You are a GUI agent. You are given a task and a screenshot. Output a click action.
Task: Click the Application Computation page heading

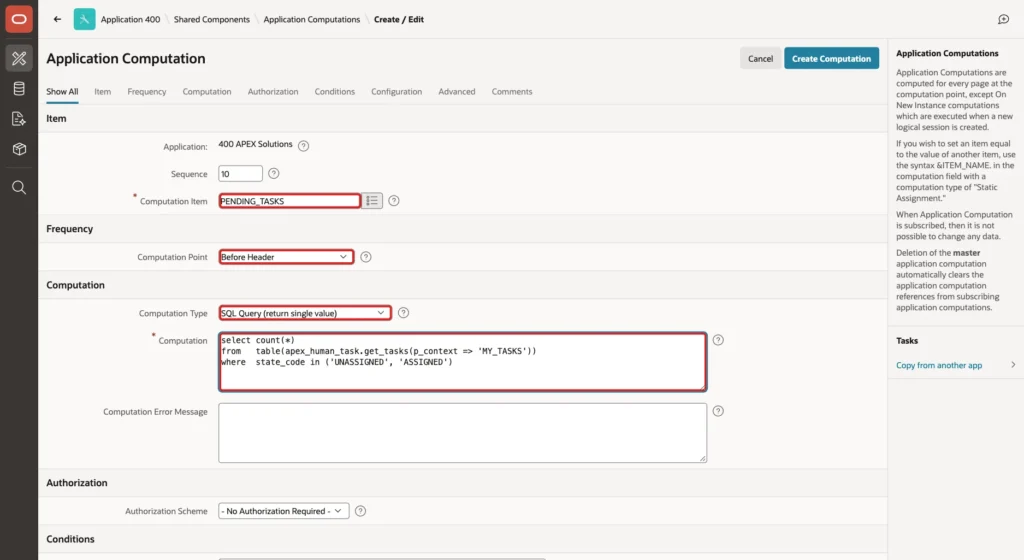pyautogui.click(x=125, y=59)
